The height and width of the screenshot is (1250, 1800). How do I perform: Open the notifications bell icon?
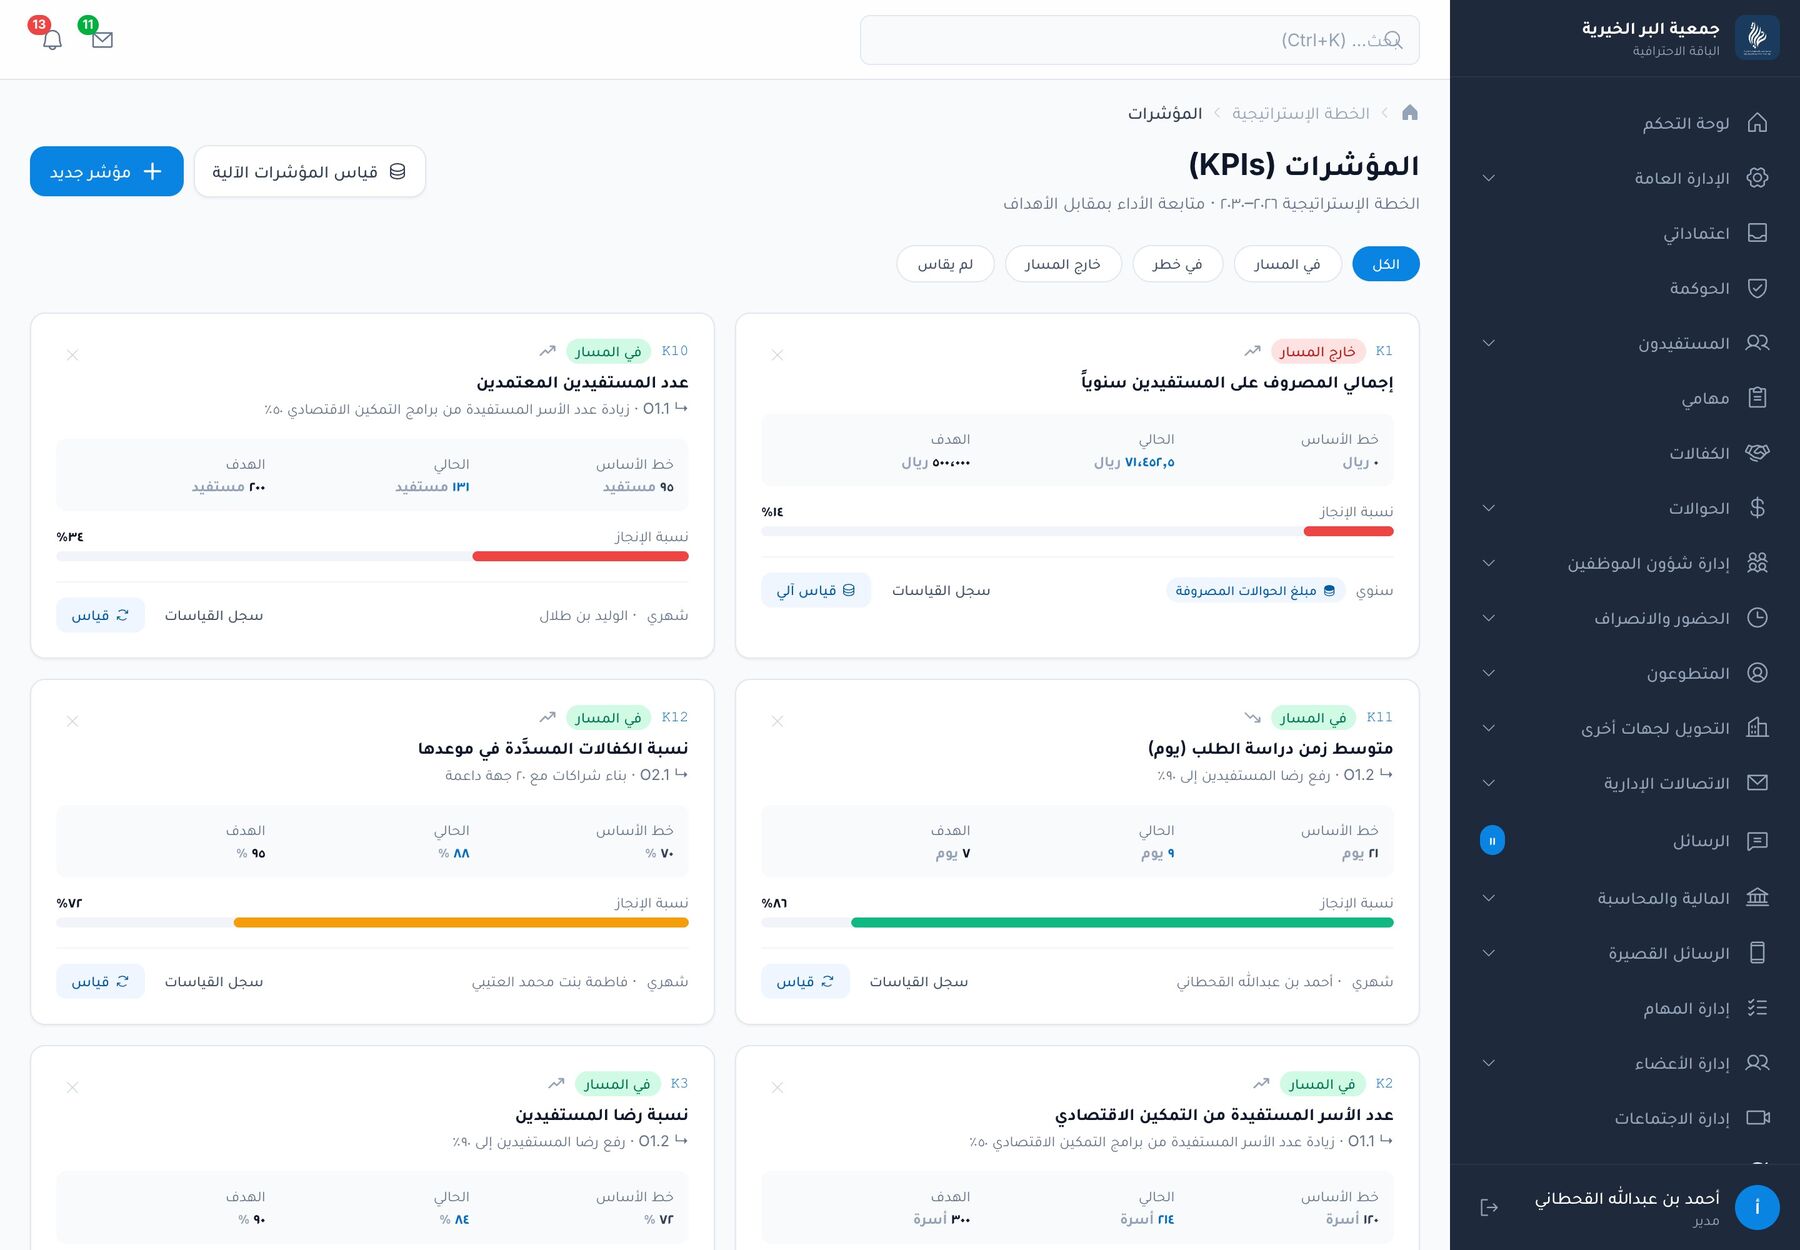click(x=53, y=40)
